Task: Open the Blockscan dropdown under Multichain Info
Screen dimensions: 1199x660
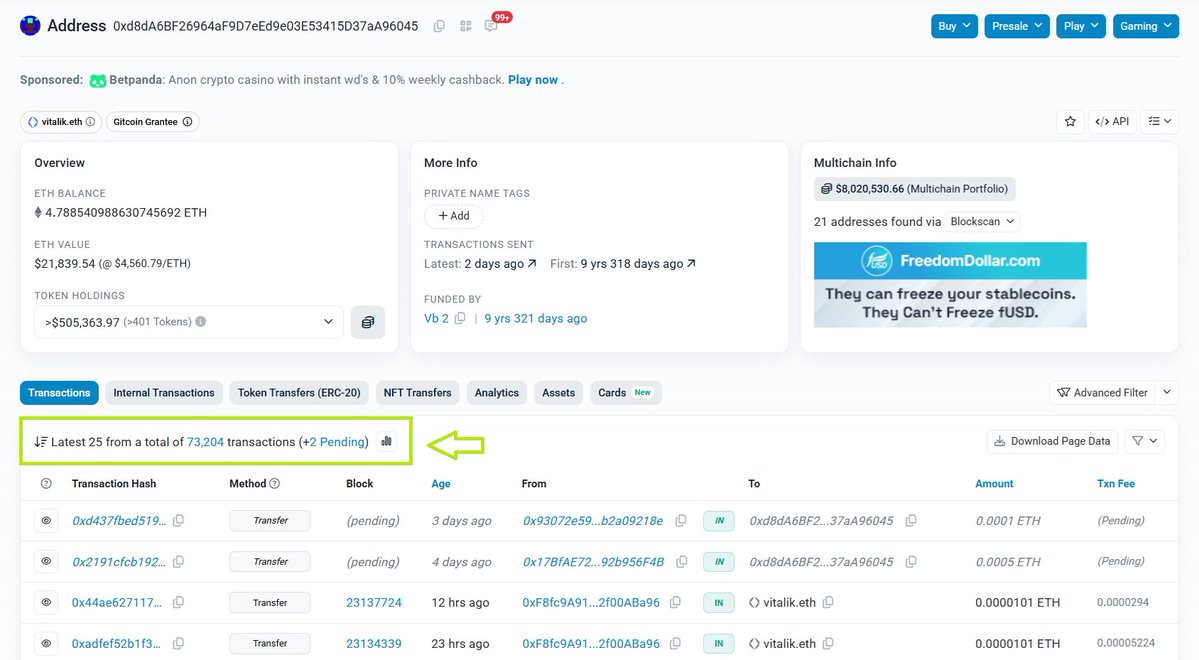Action: [x=981, y=221]
